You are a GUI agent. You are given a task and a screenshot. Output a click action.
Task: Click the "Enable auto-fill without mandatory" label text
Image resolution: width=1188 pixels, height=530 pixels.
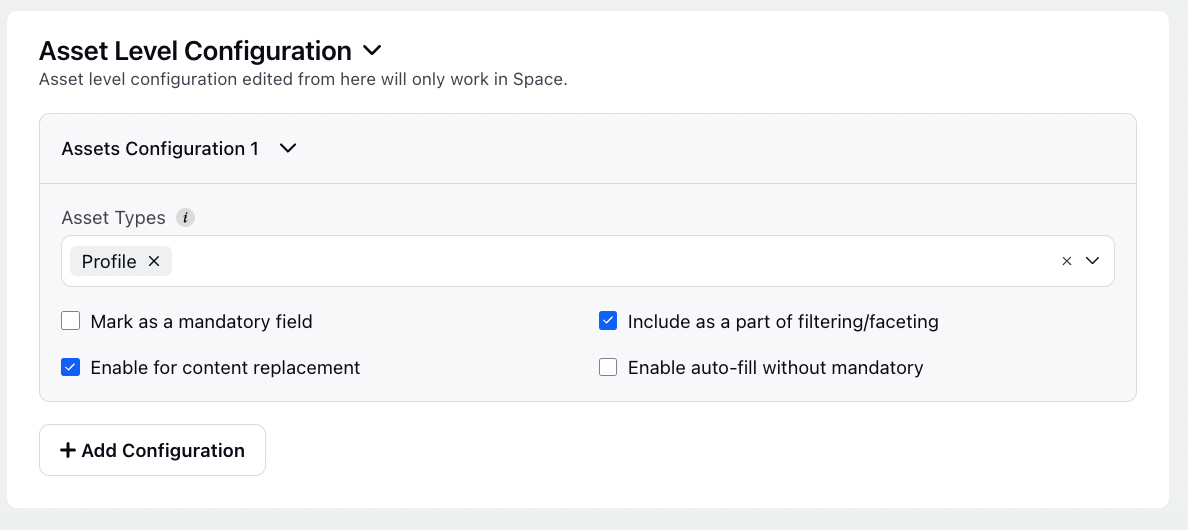[776, 368]
